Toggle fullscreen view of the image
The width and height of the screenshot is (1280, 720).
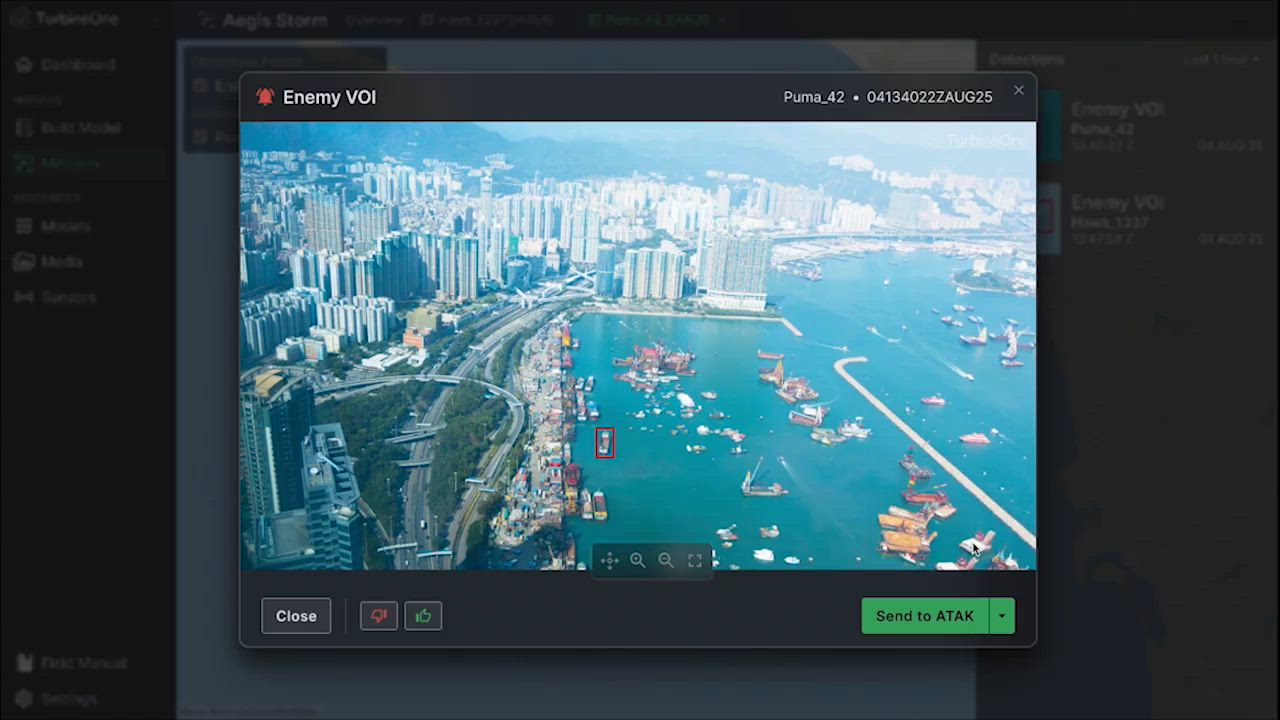pos(695,561)
